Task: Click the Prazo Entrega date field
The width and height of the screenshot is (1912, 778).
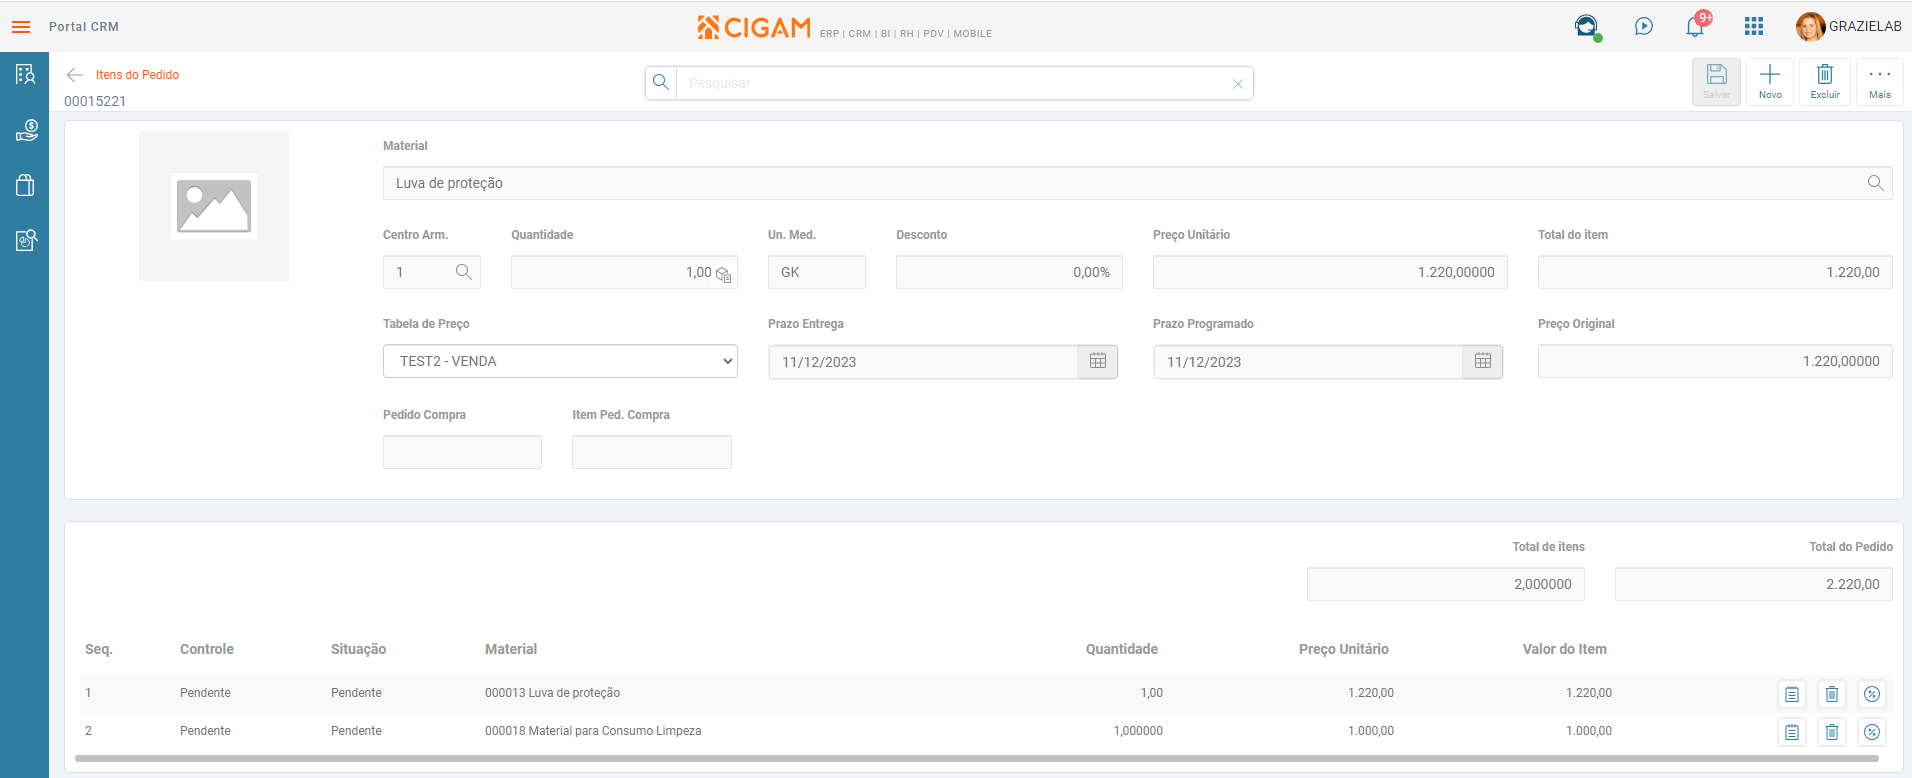Action: coord(923,362)
